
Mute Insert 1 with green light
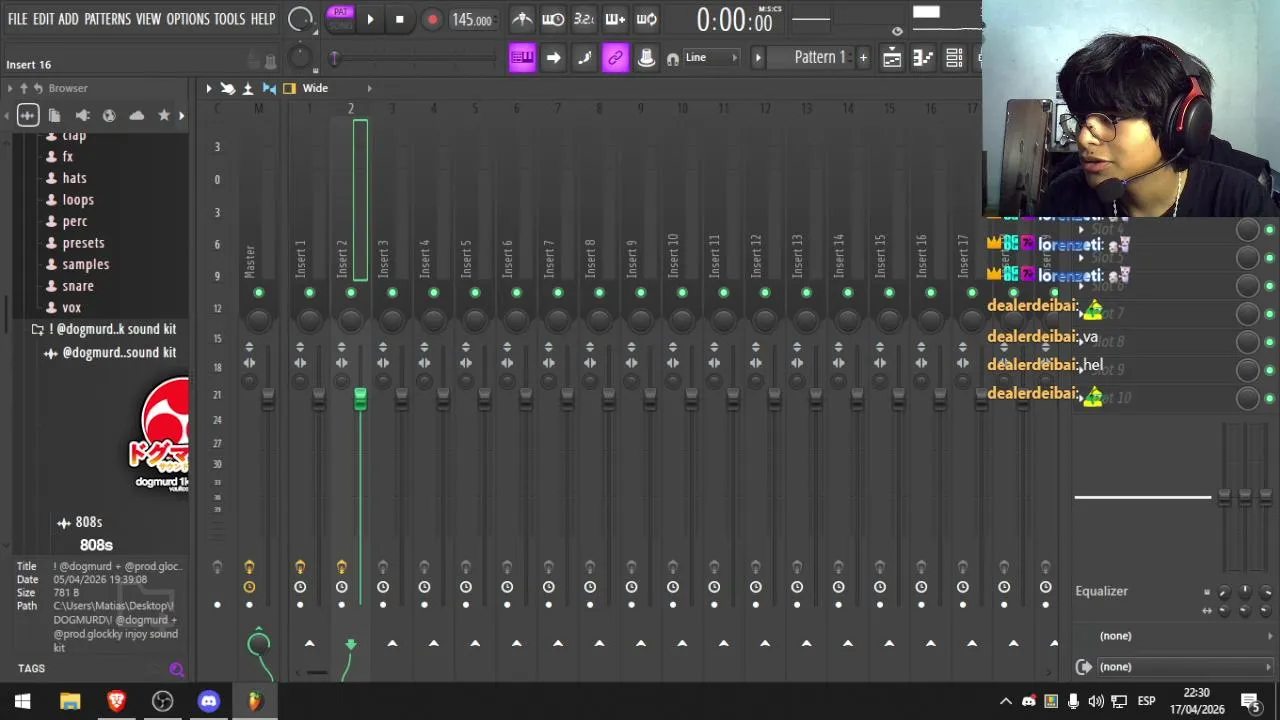tap(309, 292)
